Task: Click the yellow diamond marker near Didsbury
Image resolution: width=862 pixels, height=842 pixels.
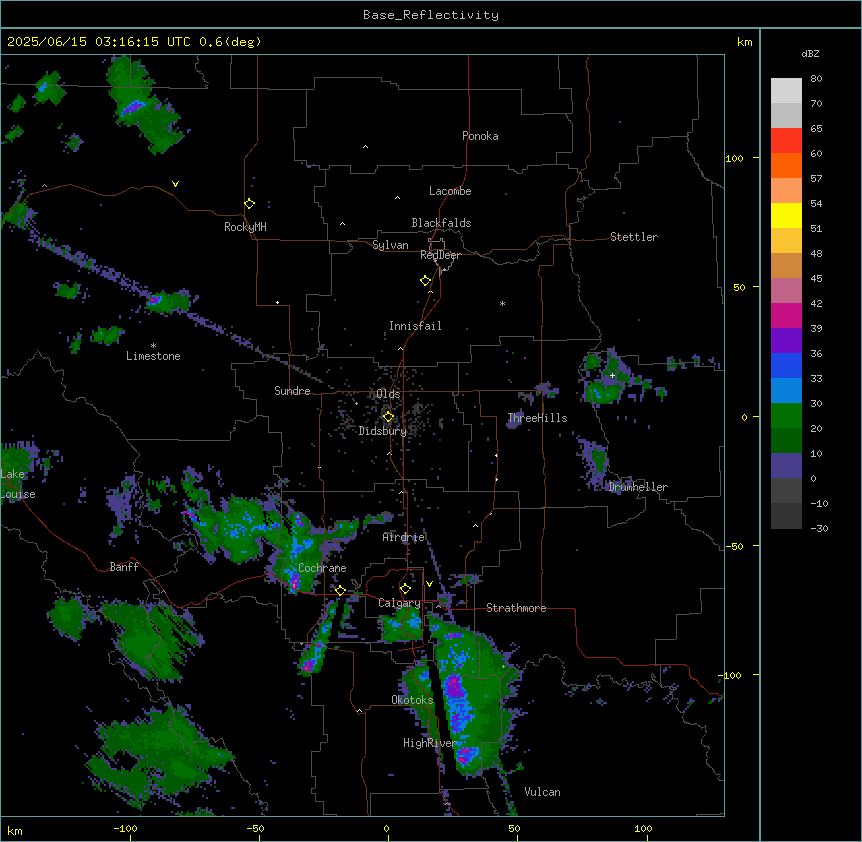Action: click(x=388, y=417)
